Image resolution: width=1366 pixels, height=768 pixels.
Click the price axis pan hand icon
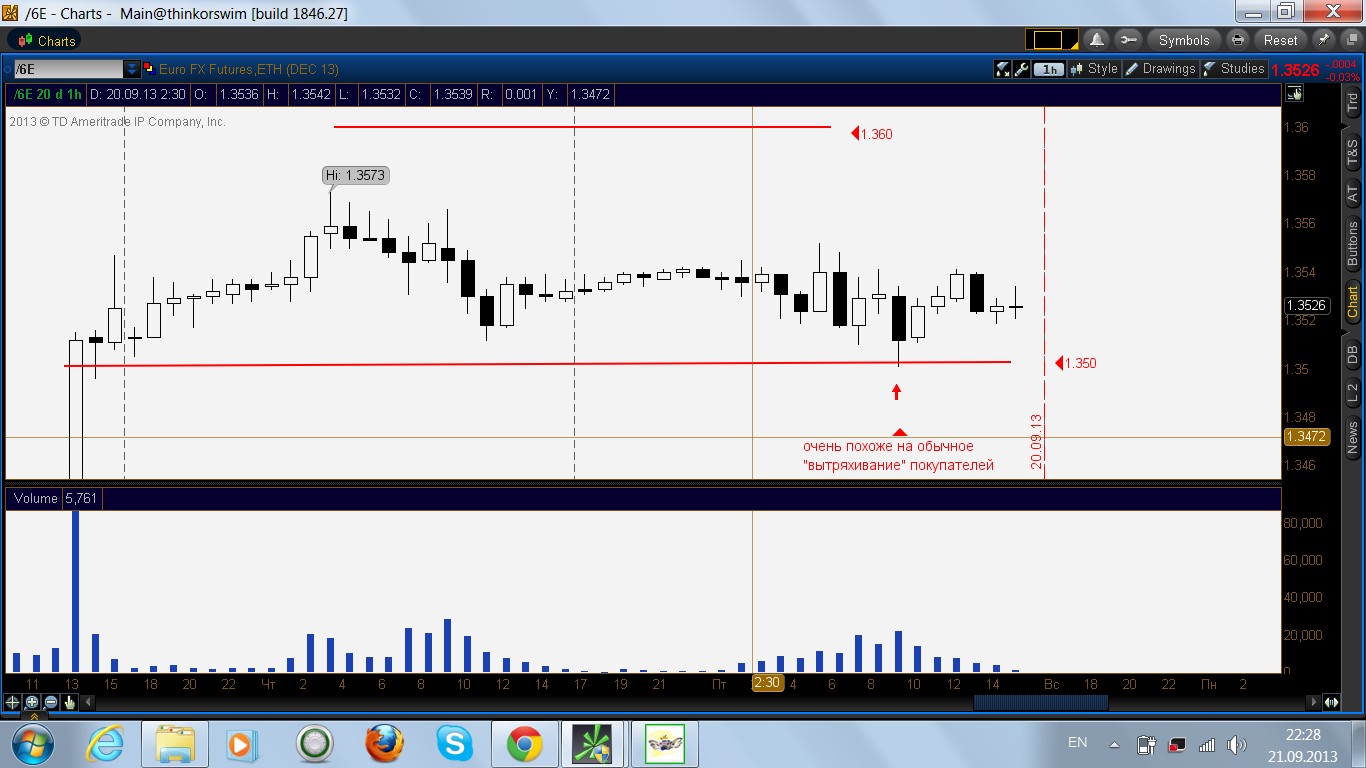pos(1295,94)
